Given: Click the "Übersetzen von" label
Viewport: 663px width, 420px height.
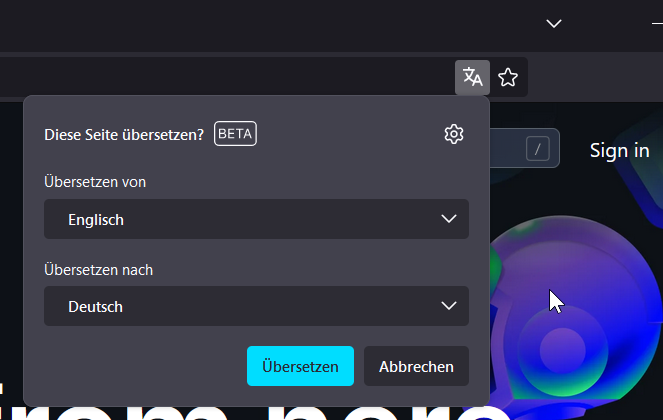Looking at the screenshot, I should point(95,182).
